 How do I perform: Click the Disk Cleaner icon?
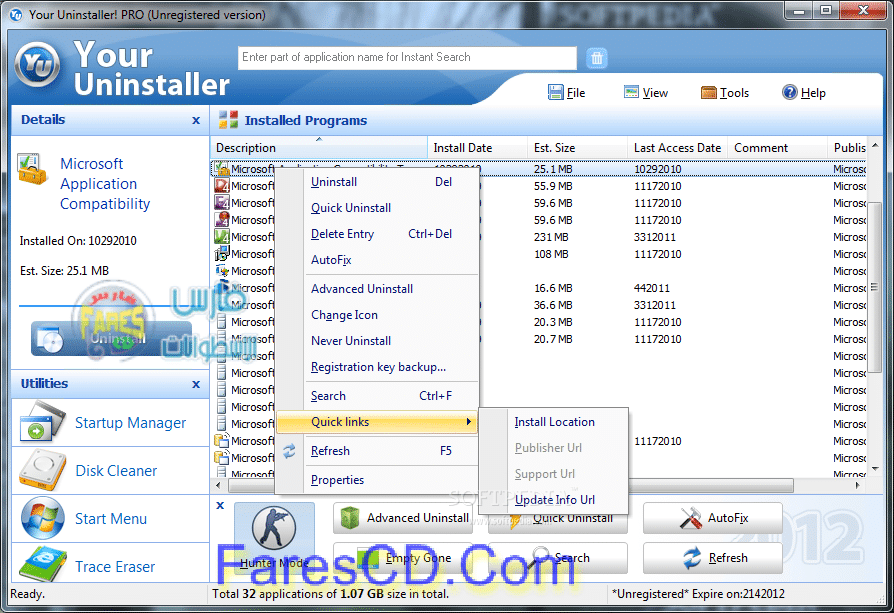point(42,470)
